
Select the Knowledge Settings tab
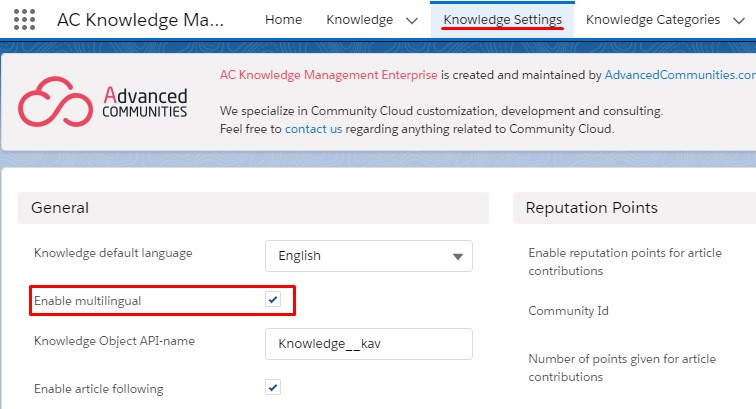coord(502,20)
